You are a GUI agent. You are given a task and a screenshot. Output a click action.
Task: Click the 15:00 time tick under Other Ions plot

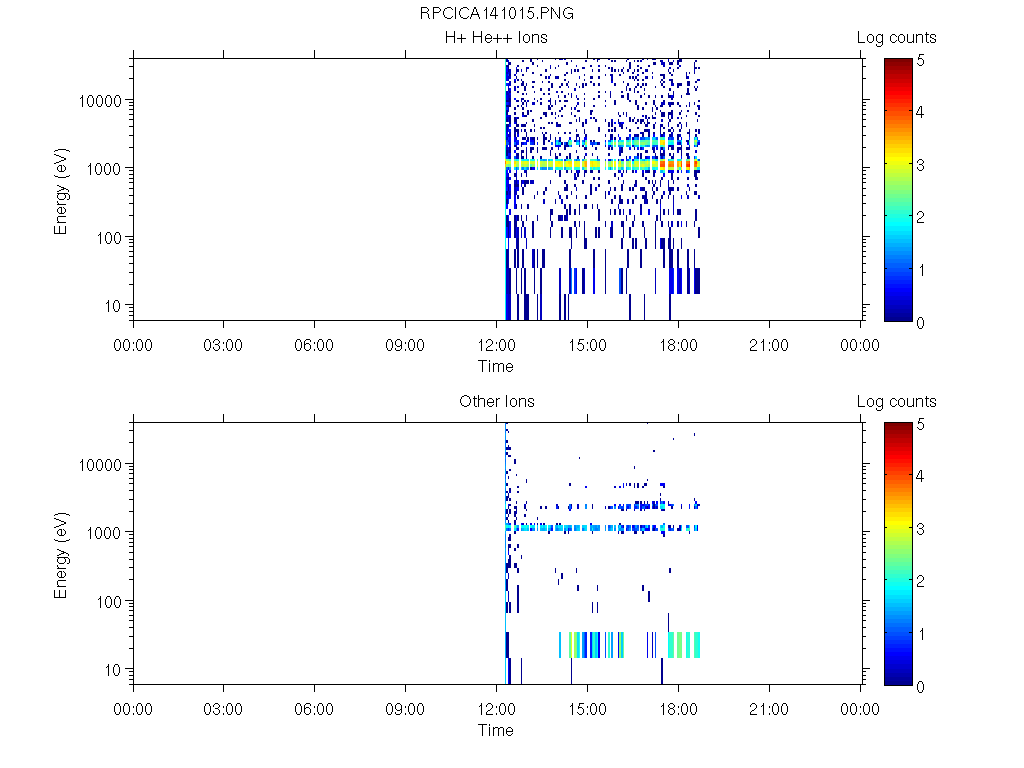587,709
